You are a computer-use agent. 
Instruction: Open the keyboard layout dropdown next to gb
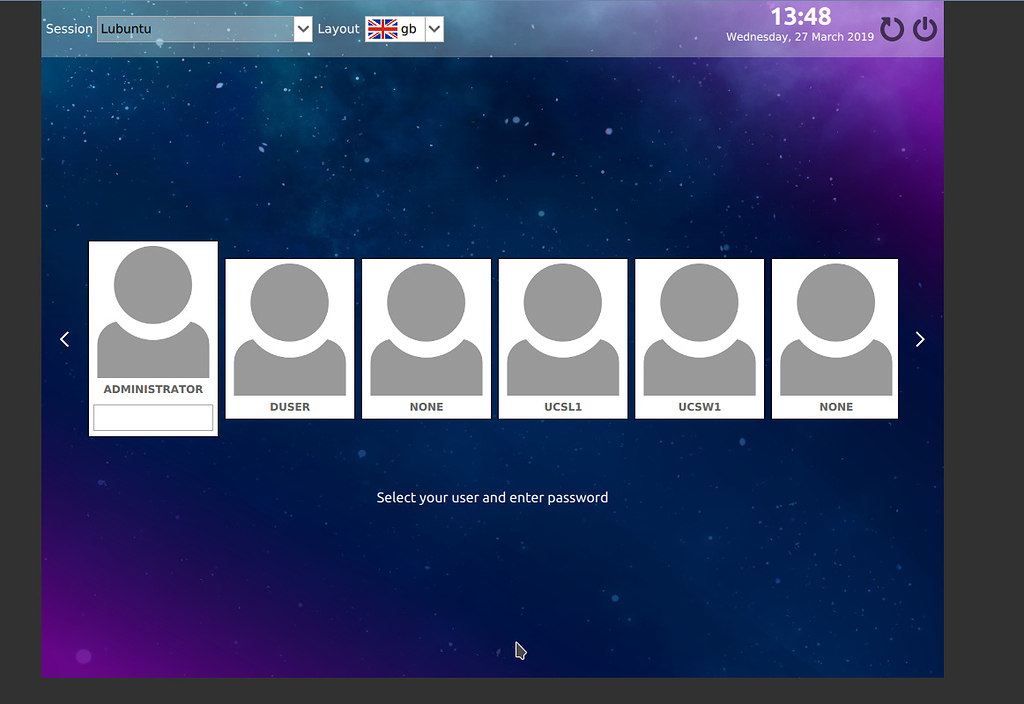click(x=432, y=29)
